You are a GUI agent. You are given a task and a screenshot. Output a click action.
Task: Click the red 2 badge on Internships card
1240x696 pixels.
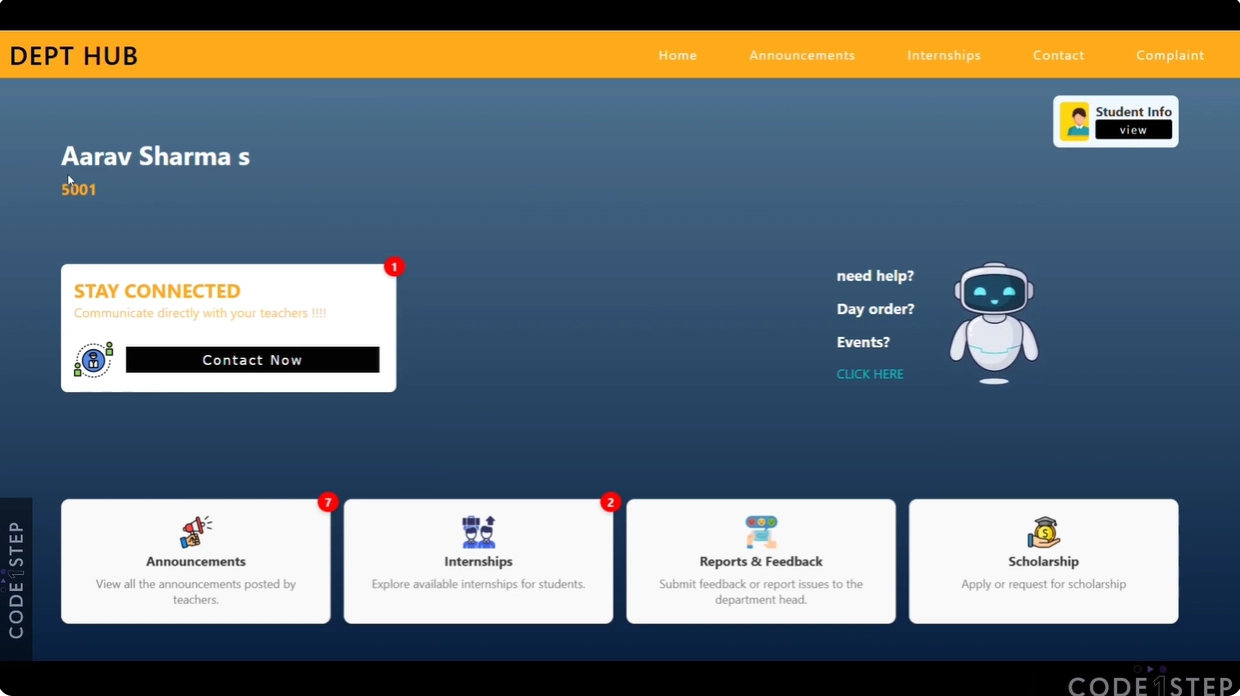pos(610,503)
